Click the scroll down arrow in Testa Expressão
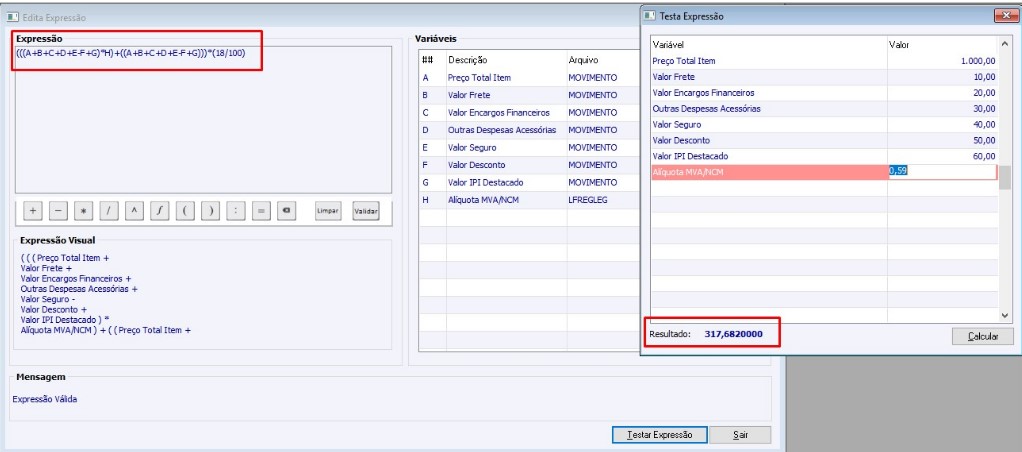 (1006, 315)
